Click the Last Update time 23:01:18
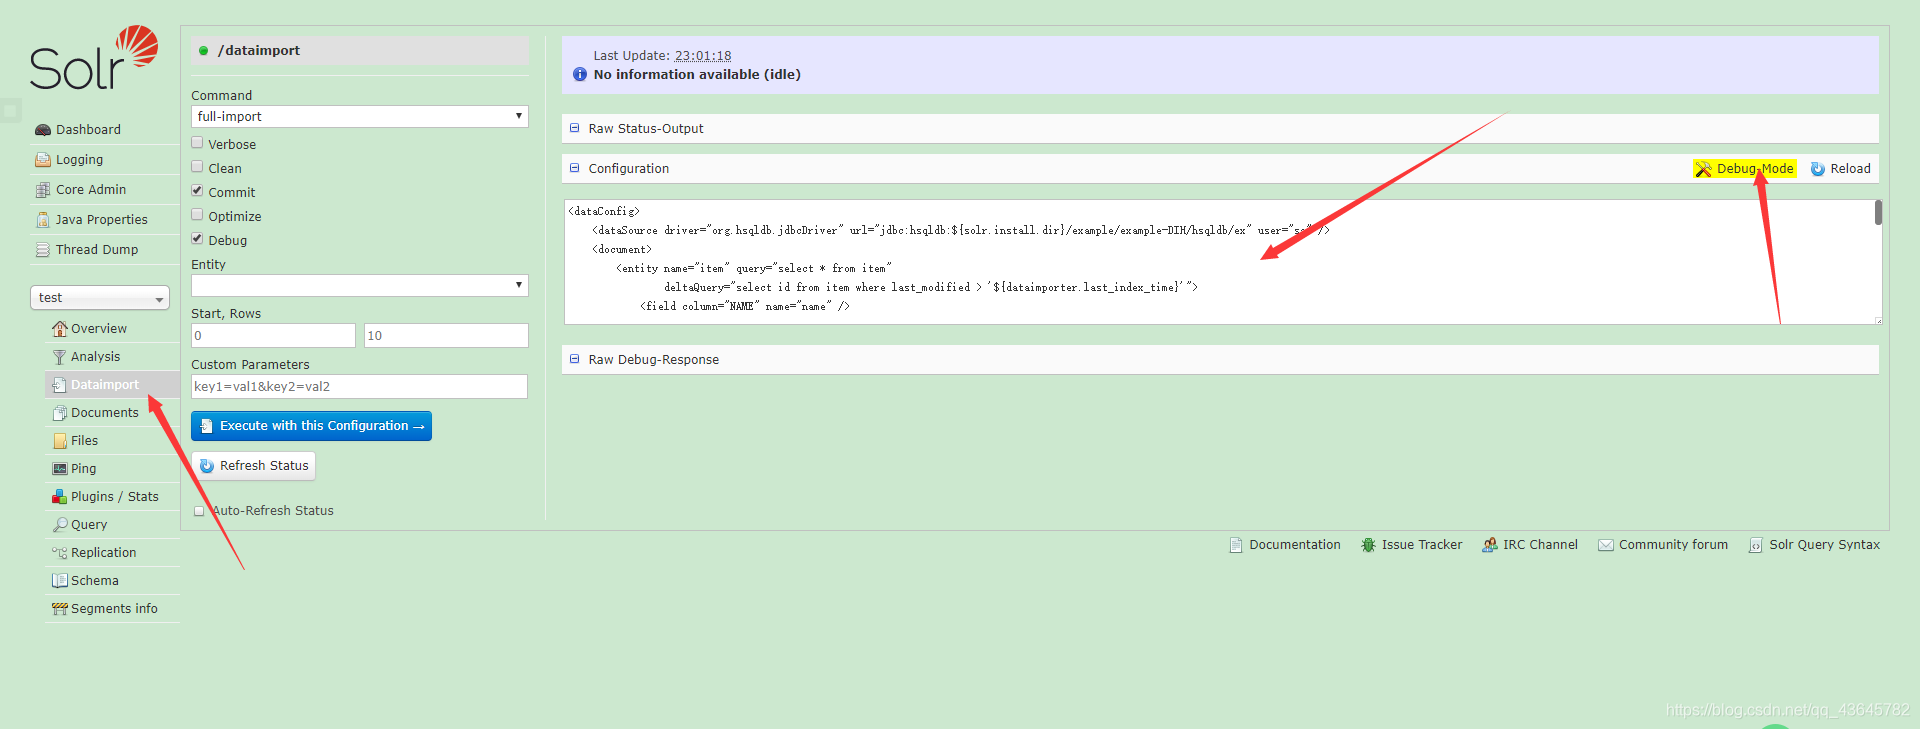Screen dimensions: 1920x729 click(x=703, y=56)
